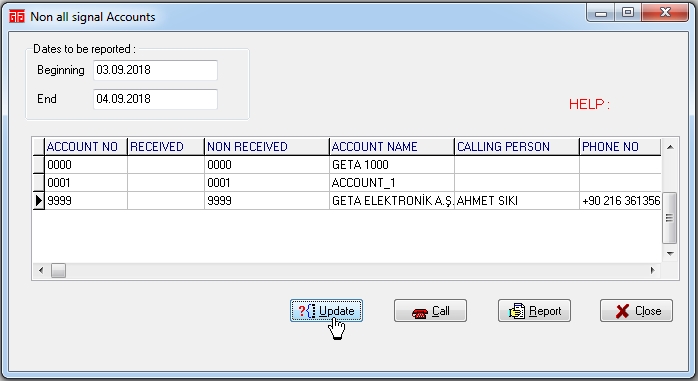698x381 pixels.
Task: Focus the End date field
Action: [x=155, y=99]
